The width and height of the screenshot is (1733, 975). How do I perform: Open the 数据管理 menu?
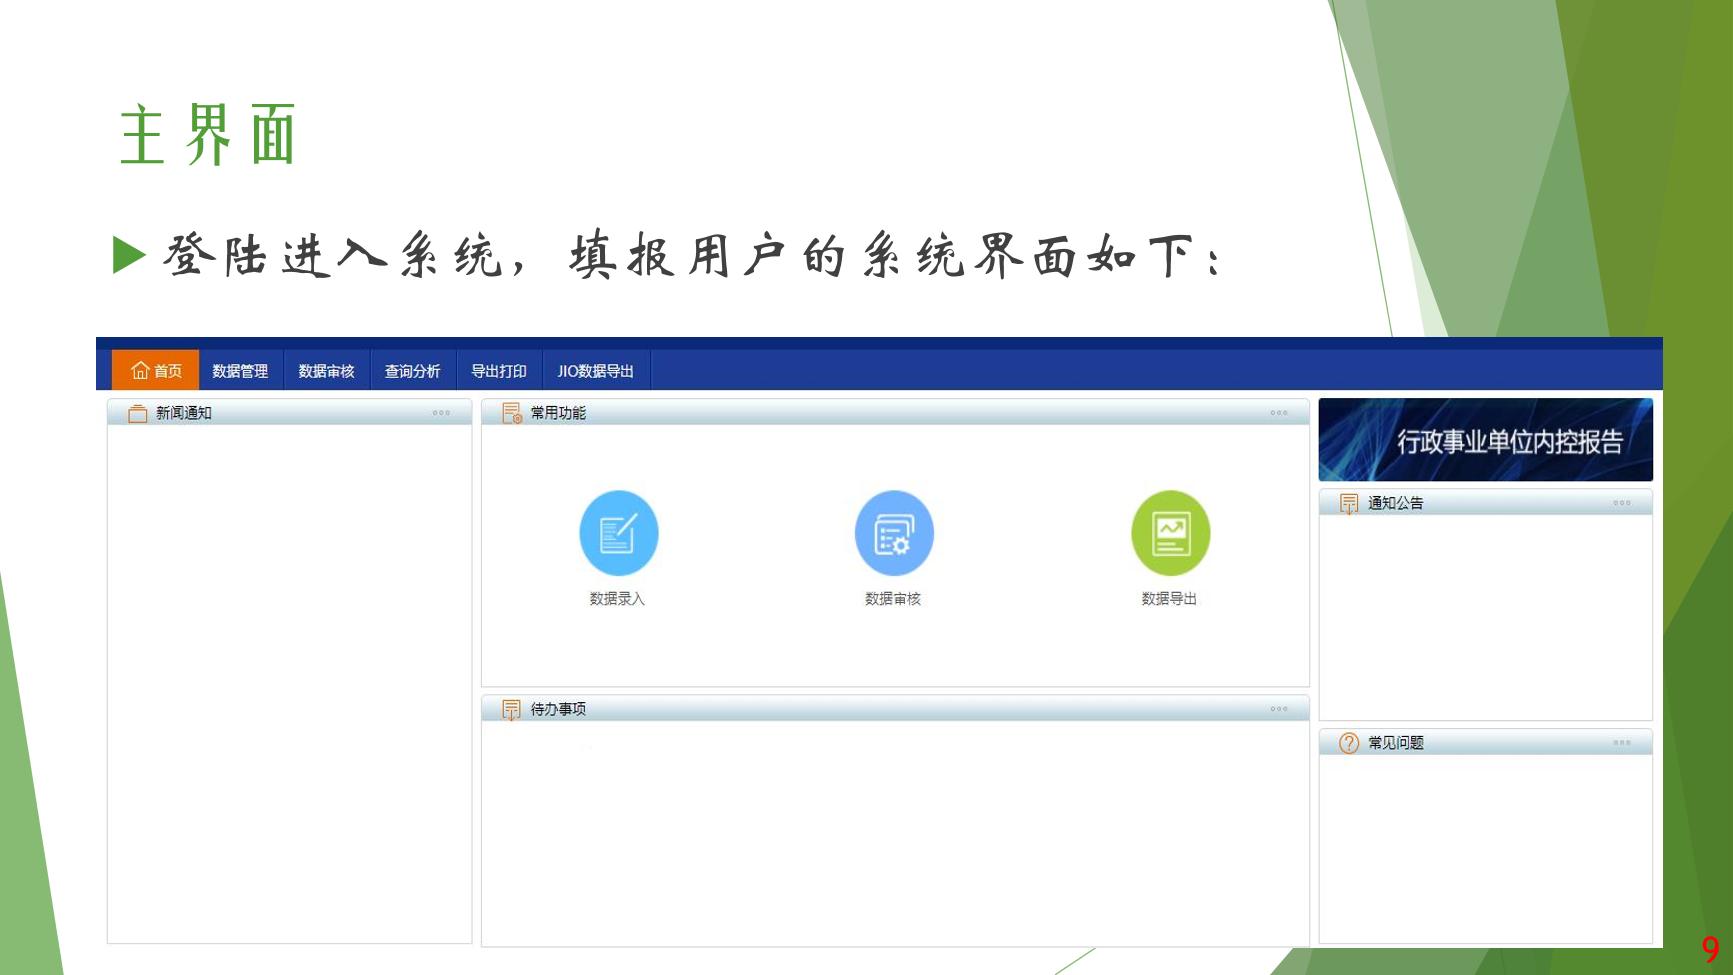pyautogui.click(x=240, y=371)
